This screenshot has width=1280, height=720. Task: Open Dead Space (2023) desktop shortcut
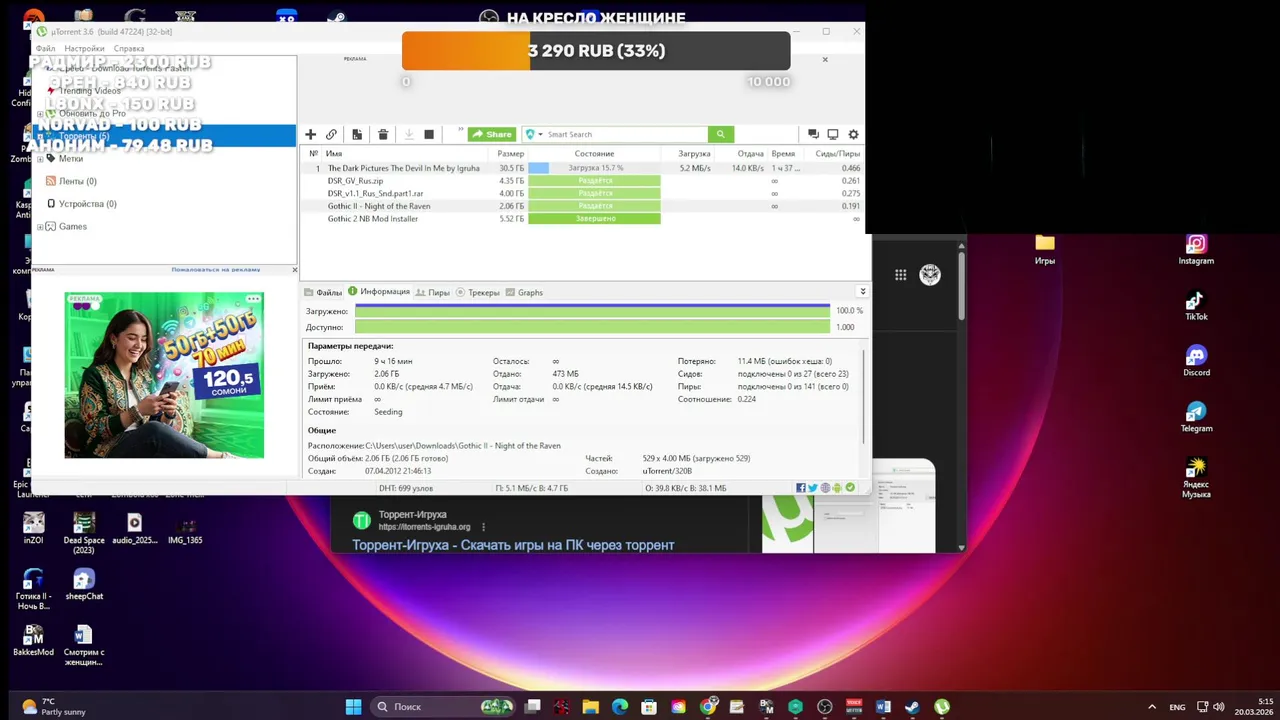click(x=84, y=533)
